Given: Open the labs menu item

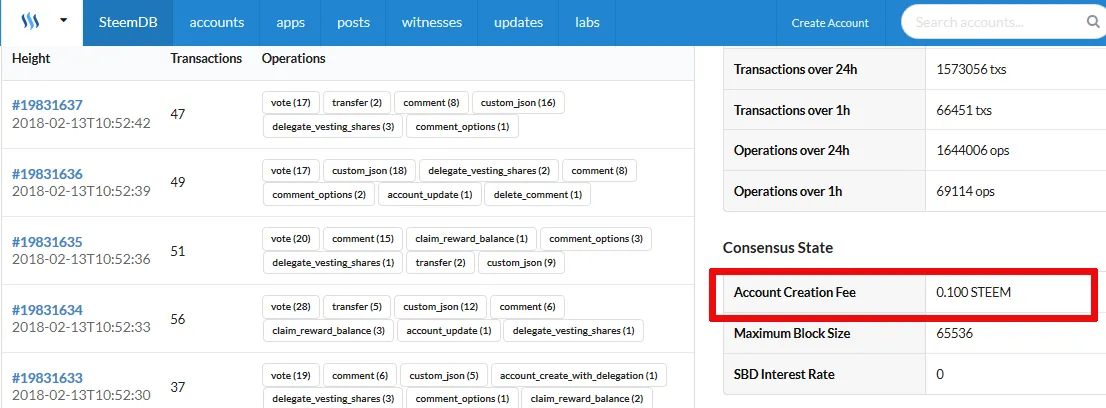Looking at the screenshot, I should pyautogui.click(x=587, y=23).
